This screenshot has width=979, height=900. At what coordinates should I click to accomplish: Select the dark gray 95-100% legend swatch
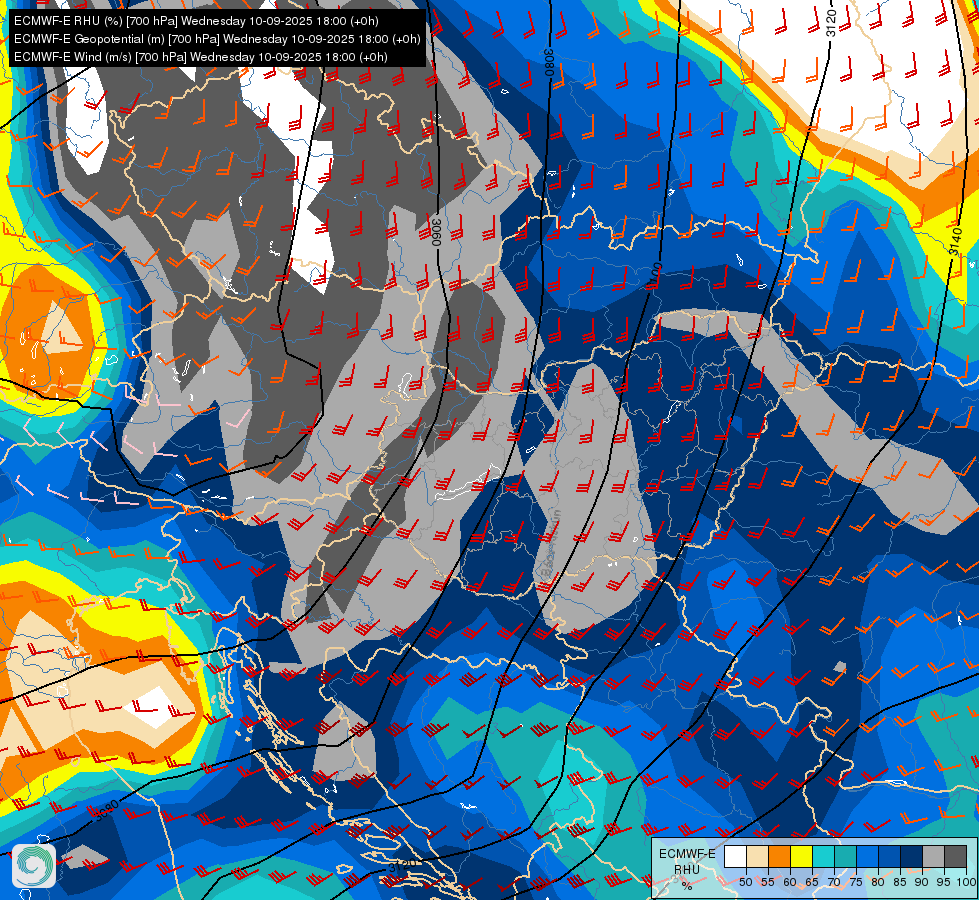point(955,856)
